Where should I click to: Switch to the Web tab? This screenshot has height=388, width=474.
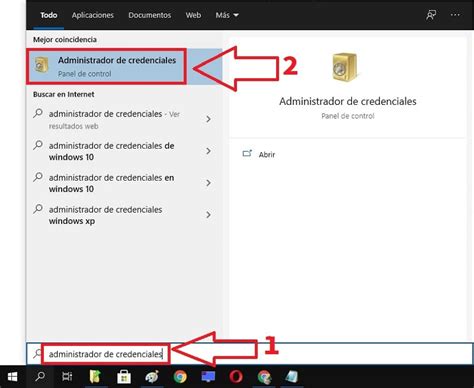(193, 15)
